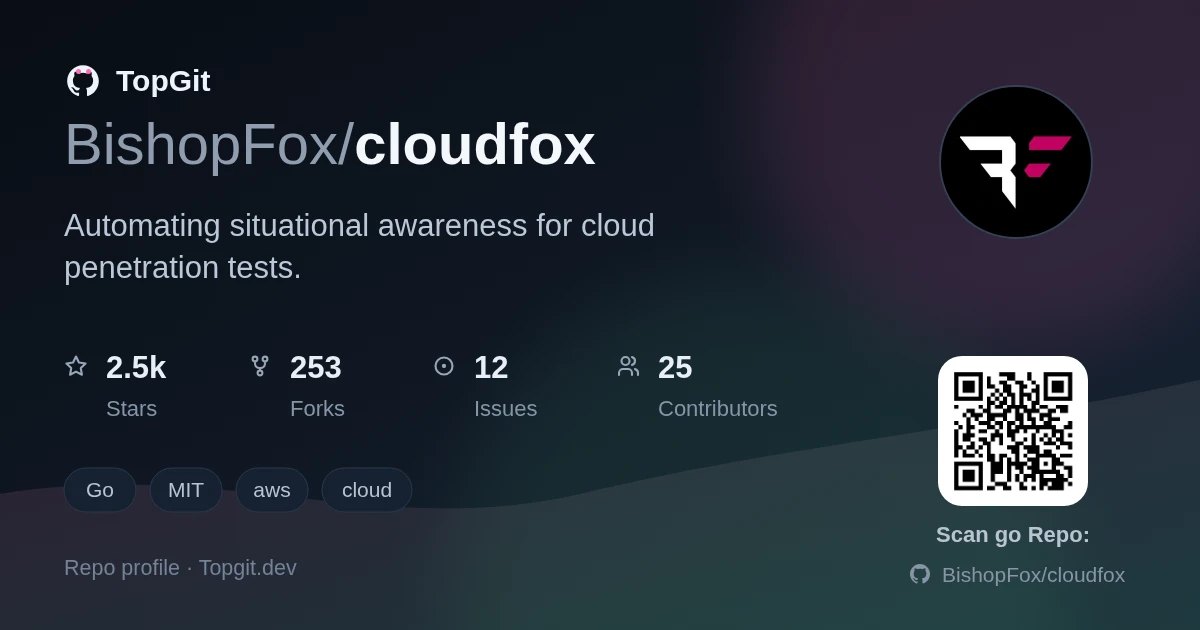
Task: Open the BishopFox/cloudfox link below QR
Action: pyautogui.click(x=1033, y=575)
